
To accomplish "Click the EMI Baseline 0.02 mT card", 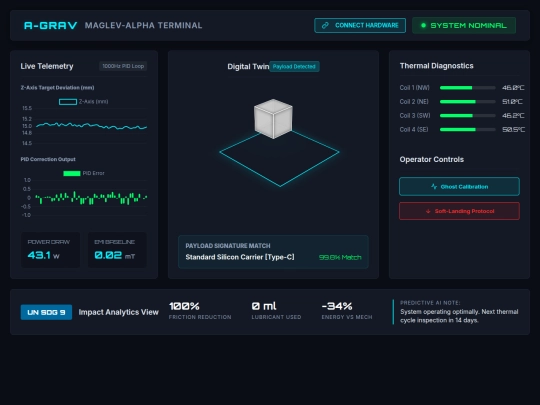I will point(117,250).
